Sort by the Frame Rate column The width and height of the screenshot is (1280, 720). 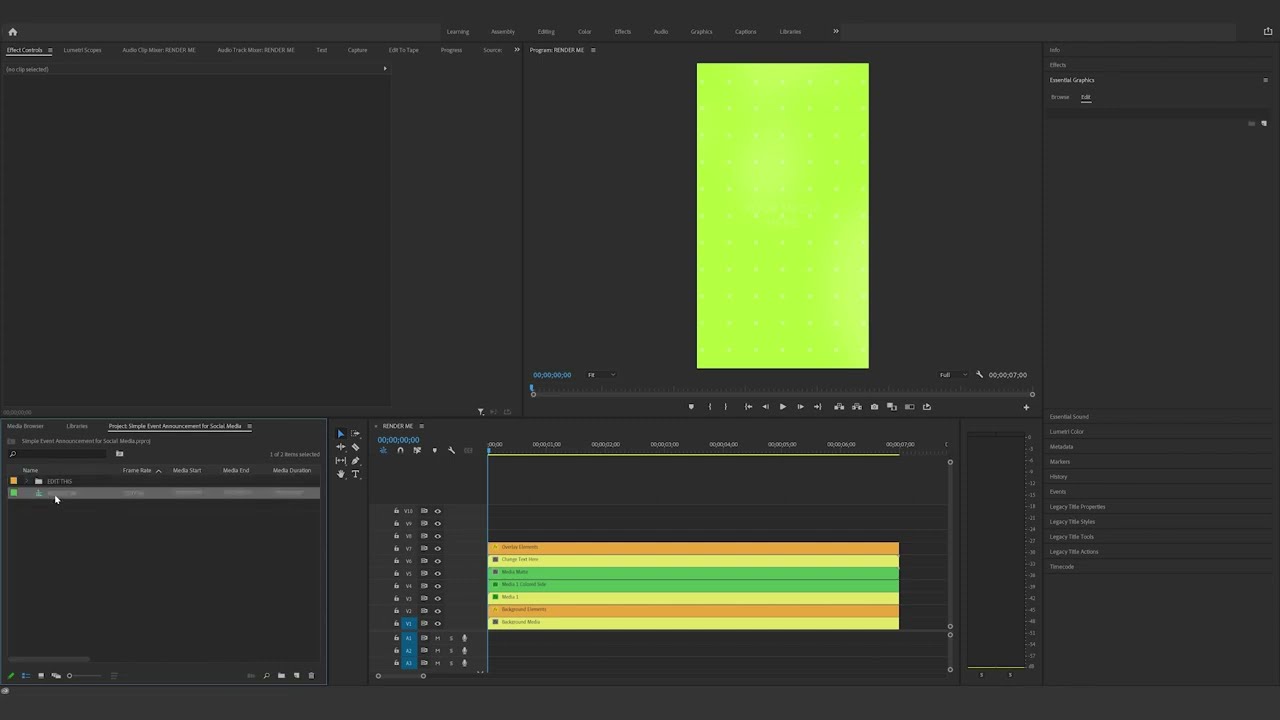[137, 470]
